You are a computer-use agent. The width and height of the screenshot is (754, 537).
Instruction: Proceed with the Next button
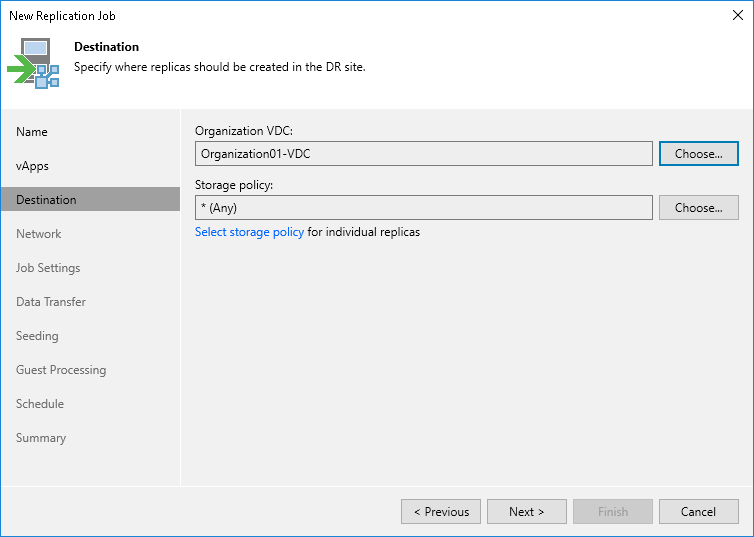click(x=527, y=512)
